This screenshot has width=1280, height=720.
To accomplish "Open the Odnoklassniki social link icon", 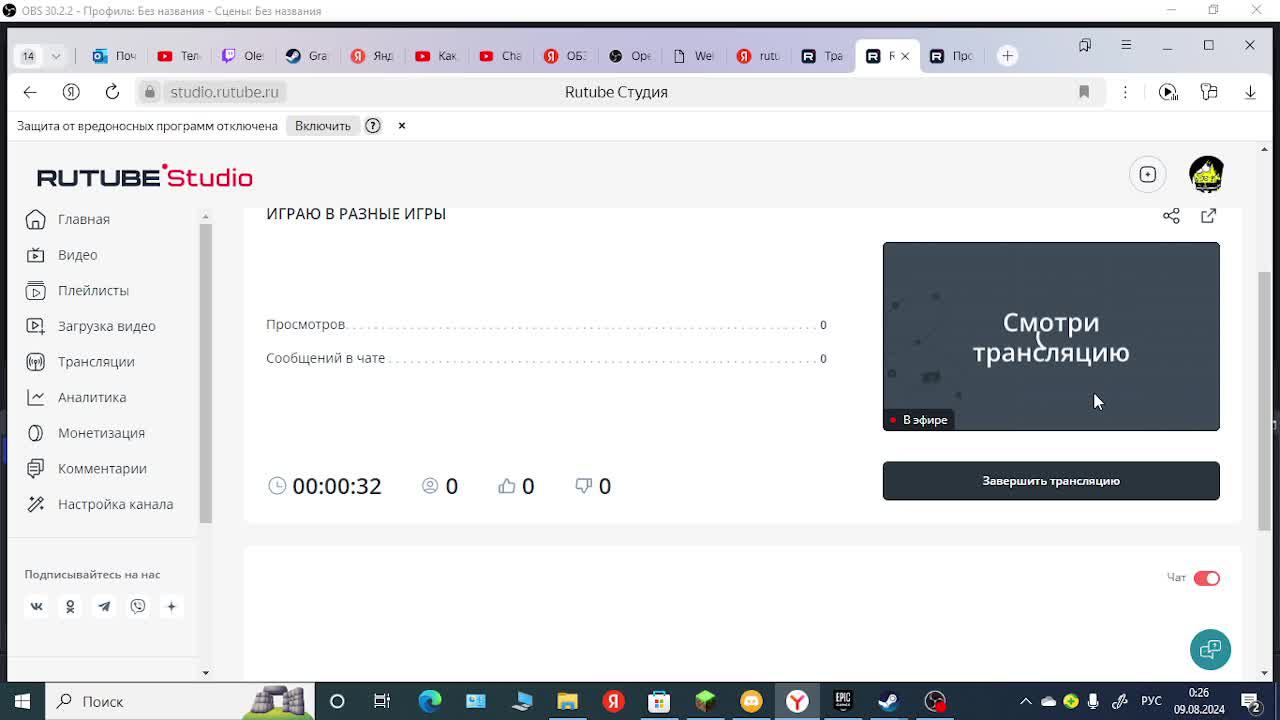I will coord(70,606).
